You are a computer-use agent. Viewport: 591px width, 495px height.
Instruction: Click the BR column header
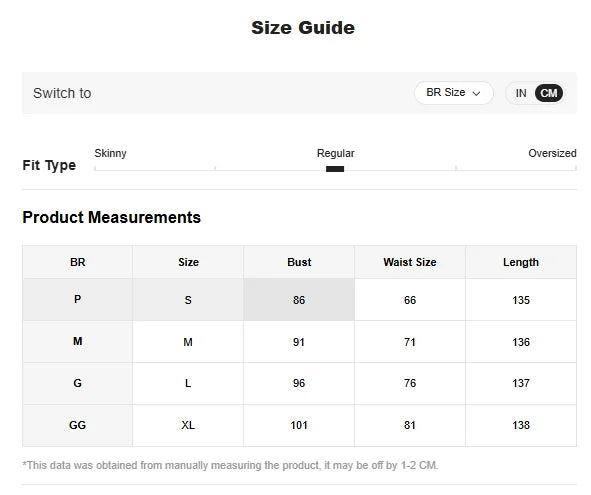point(78,262)
